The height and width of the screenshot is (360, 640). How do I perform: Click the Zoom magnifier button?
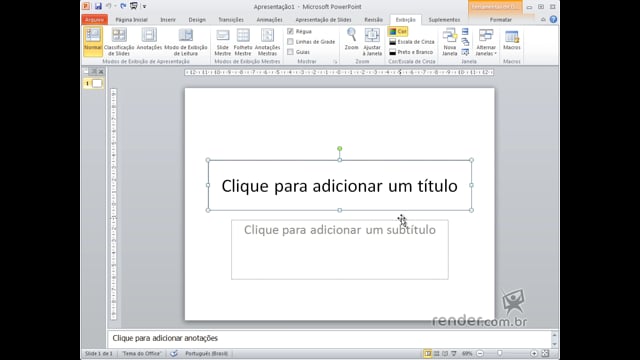[351, 40]
